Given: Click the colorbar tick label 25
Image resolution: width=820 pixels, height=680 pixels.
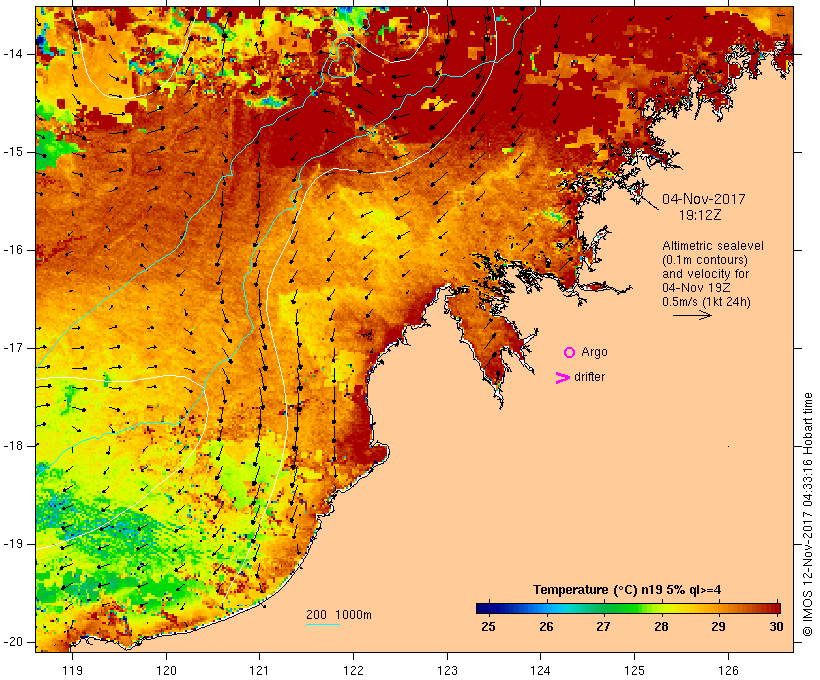Looking at the screenshot, I should pyautogui.click(x=488, y=626).
